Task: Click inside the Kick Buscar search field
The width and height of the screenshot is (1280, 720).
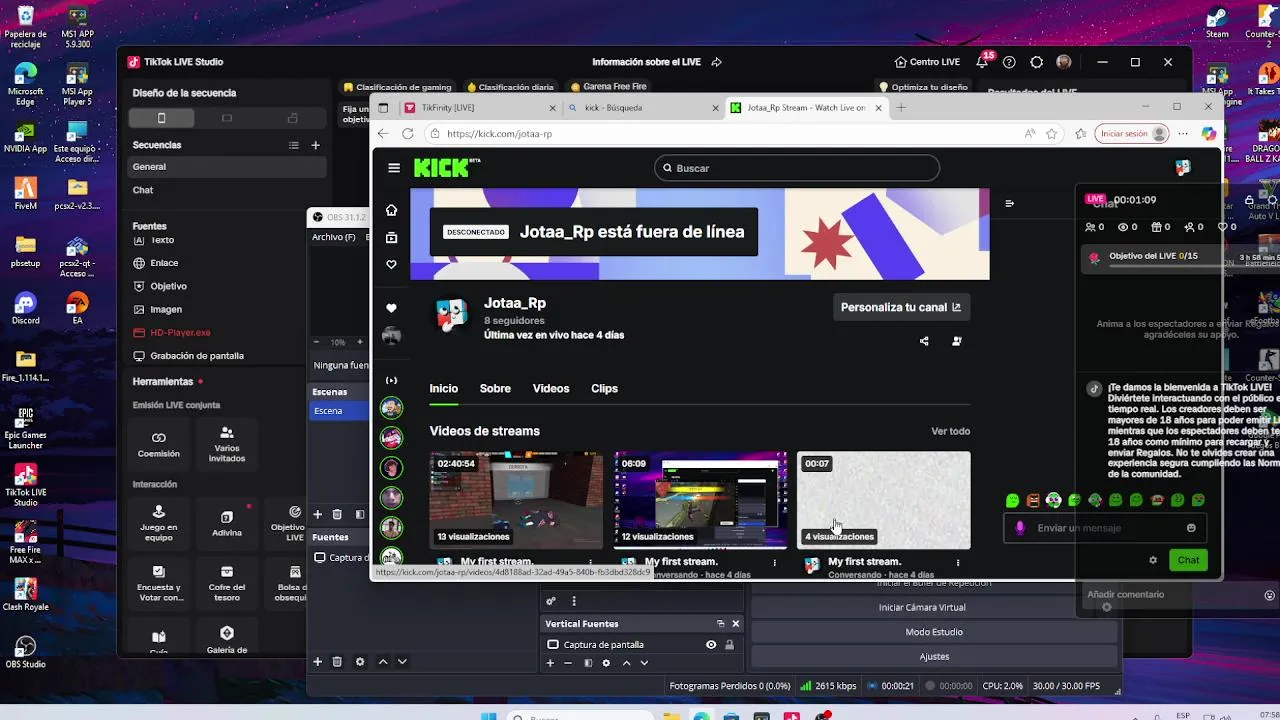Action: point(797,168)
